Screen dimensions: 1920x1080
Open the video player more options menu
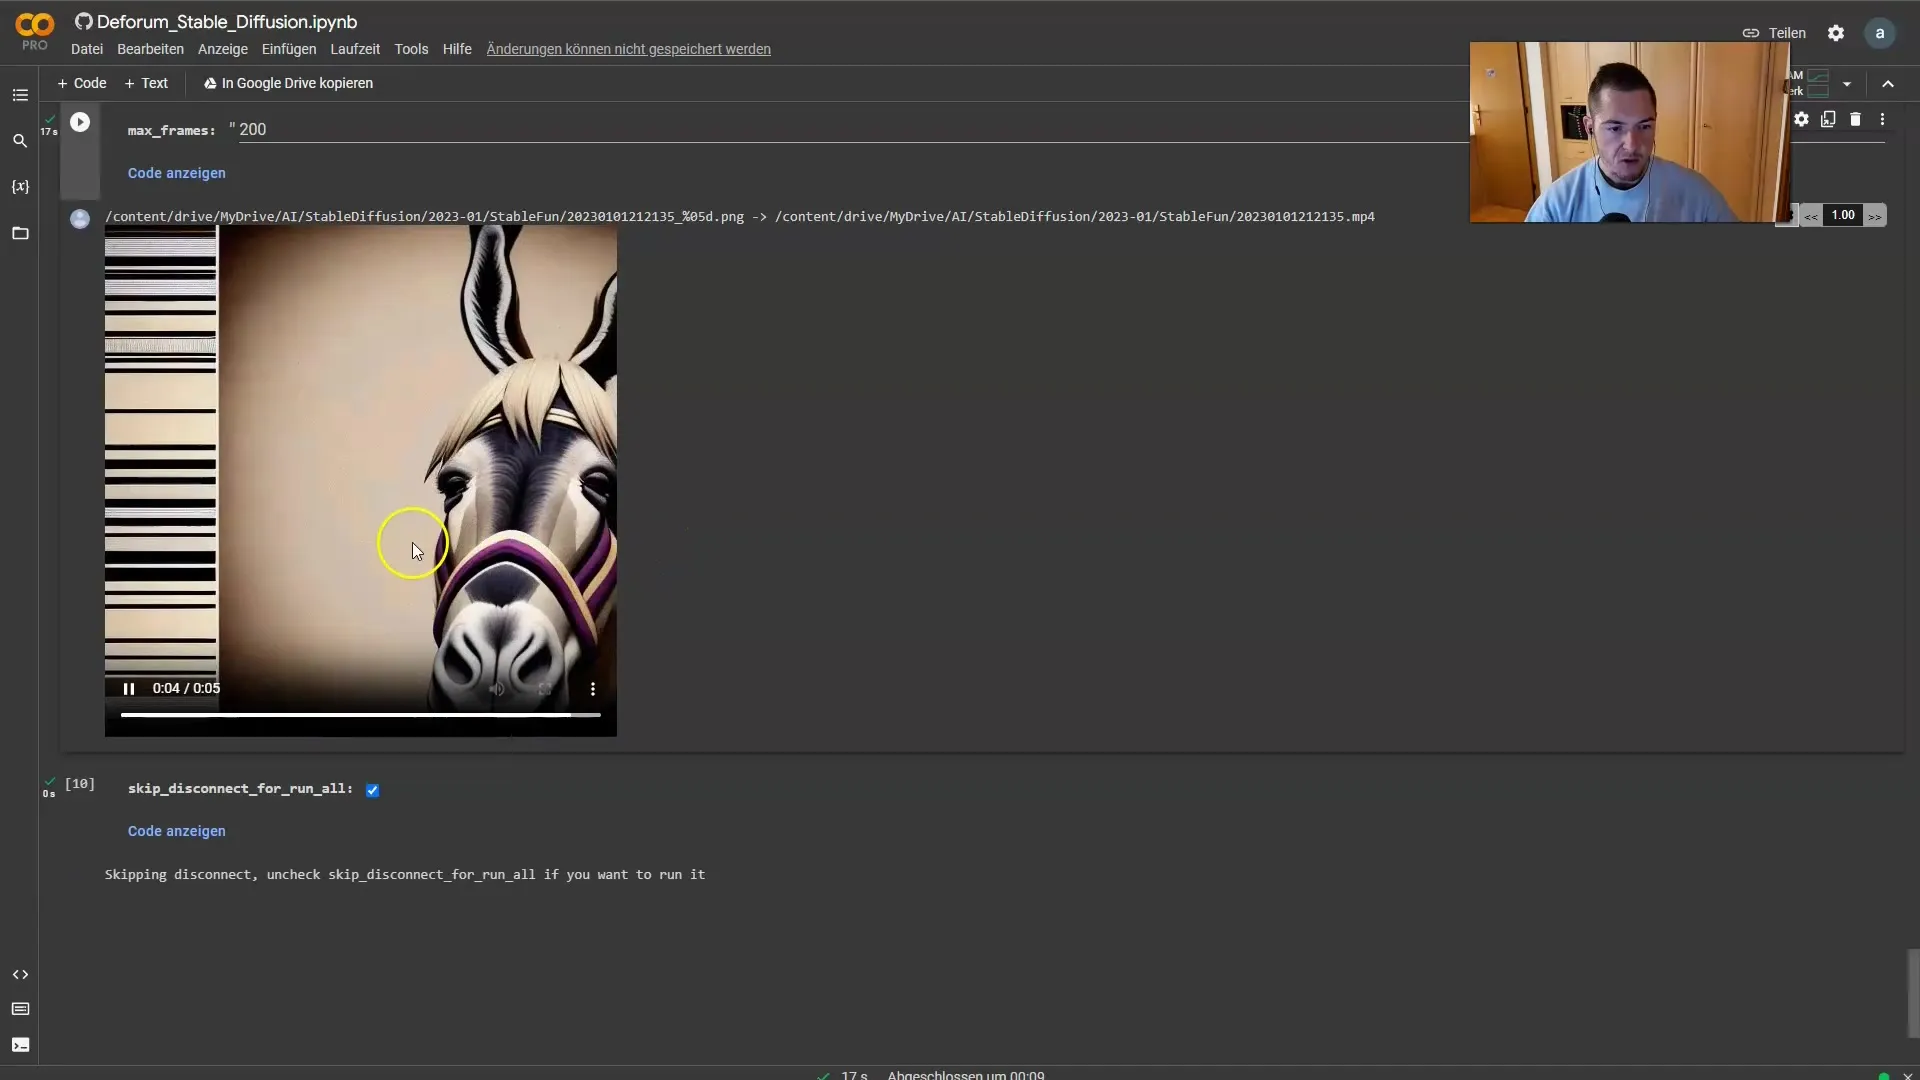click(593, 689)
